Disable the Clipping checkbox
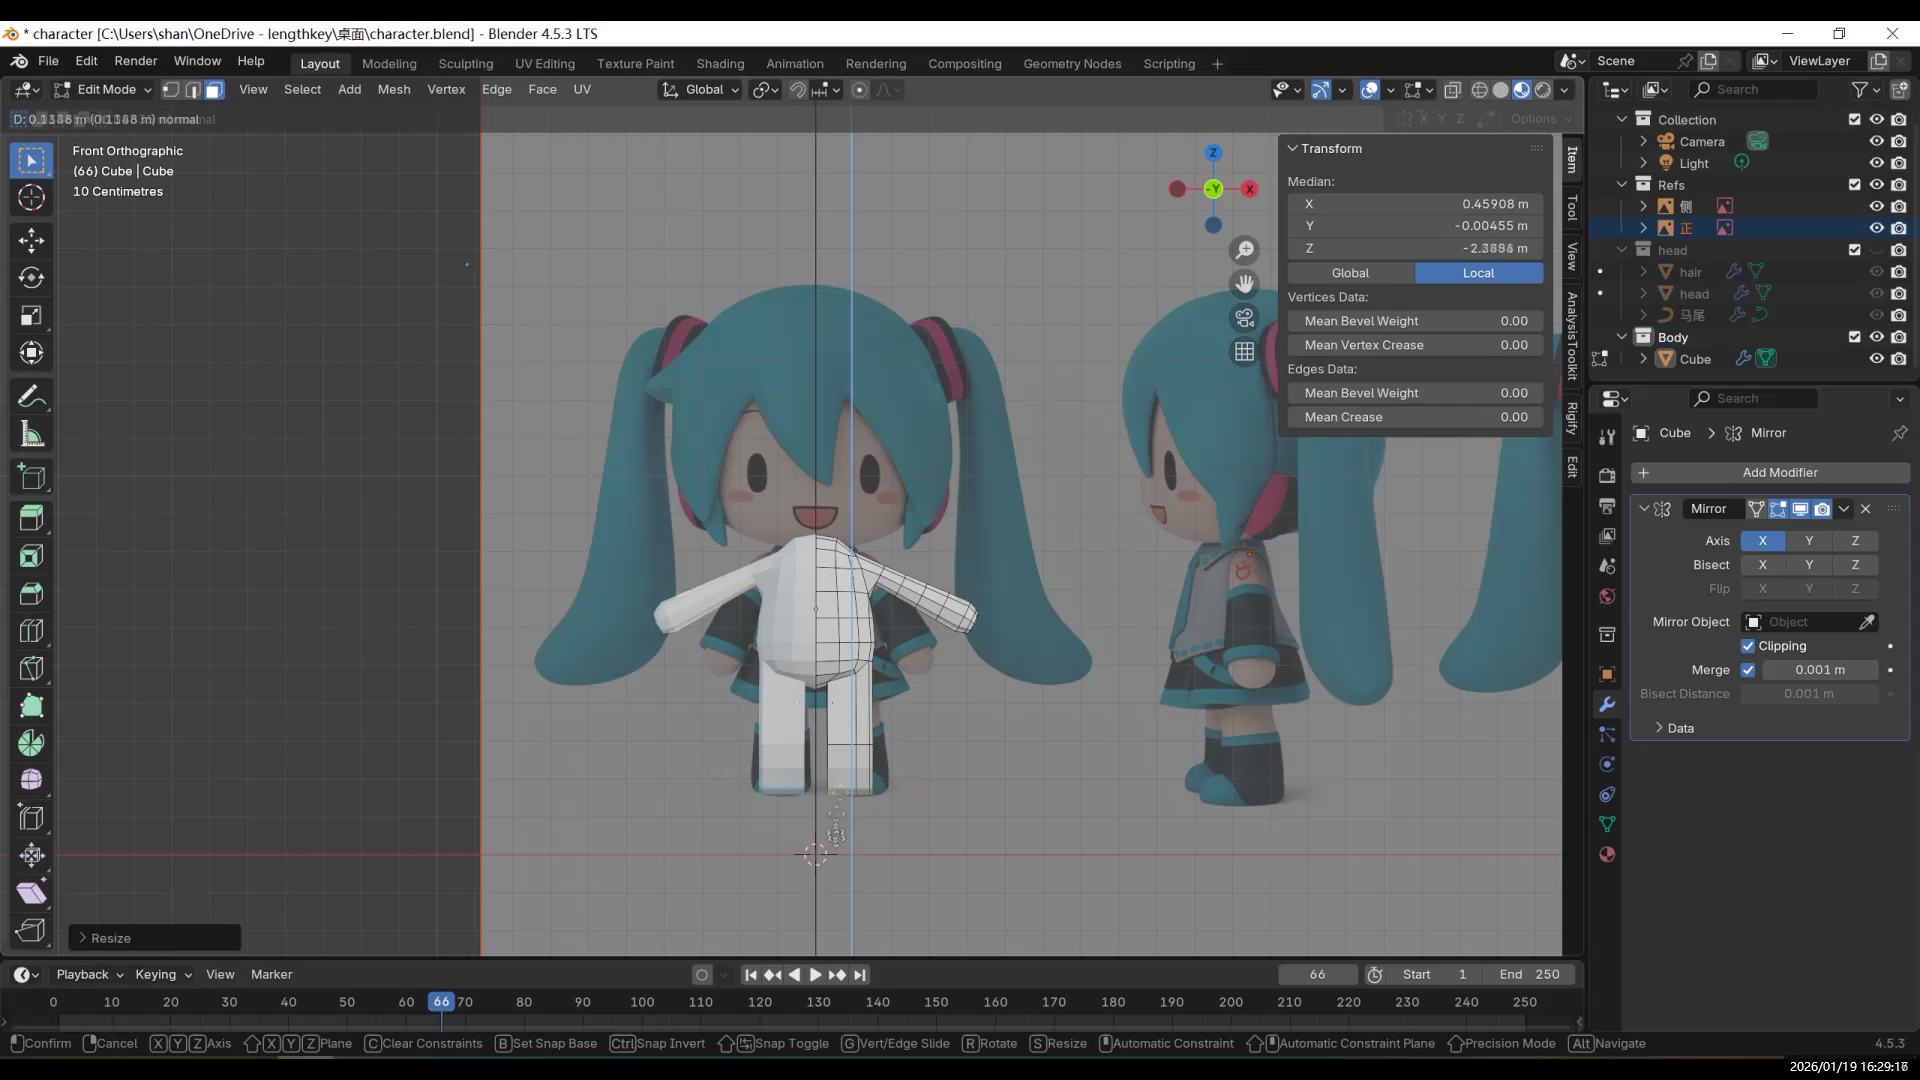The image size is (1920, 1080). pyautogui.click(x=1748, y=646)
